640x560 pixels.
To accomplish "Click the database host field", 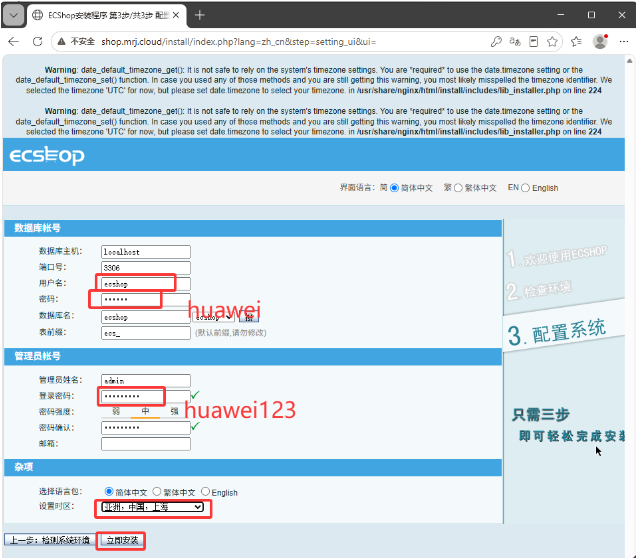I will coord(146,252).
